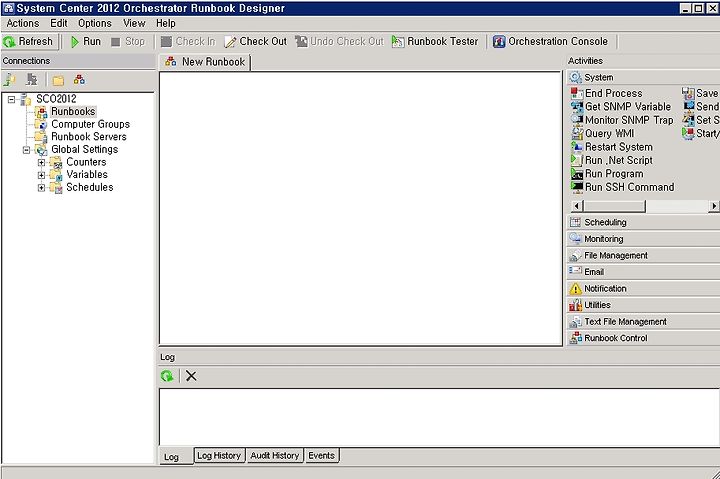Open the Options menu
The width and height of the screenshot is (720, 479).
click(95, 23)
